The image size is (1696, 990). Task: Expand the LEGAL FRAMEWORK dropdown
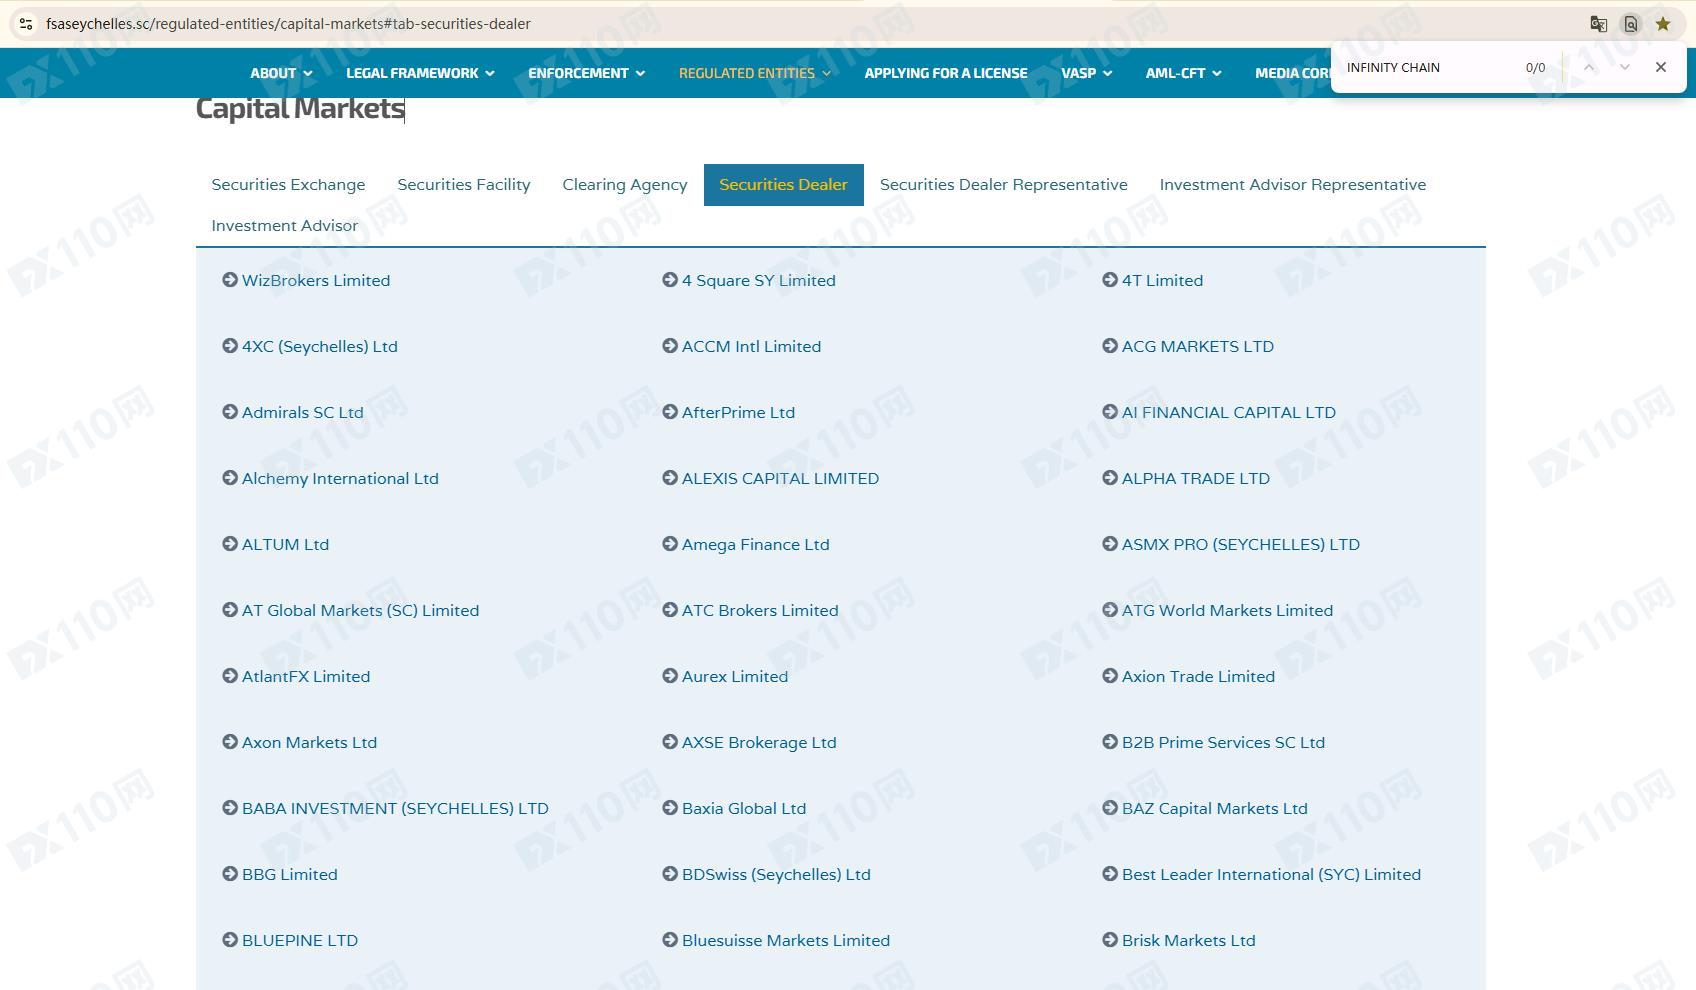[x=420, y=73]
